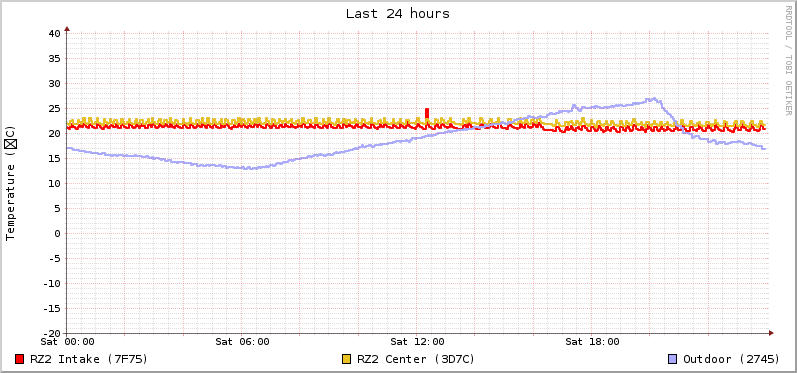The width and height of the screenshot is (797, 373).
Task: Click the Temperature y-axis title
Action: point(11,183)
